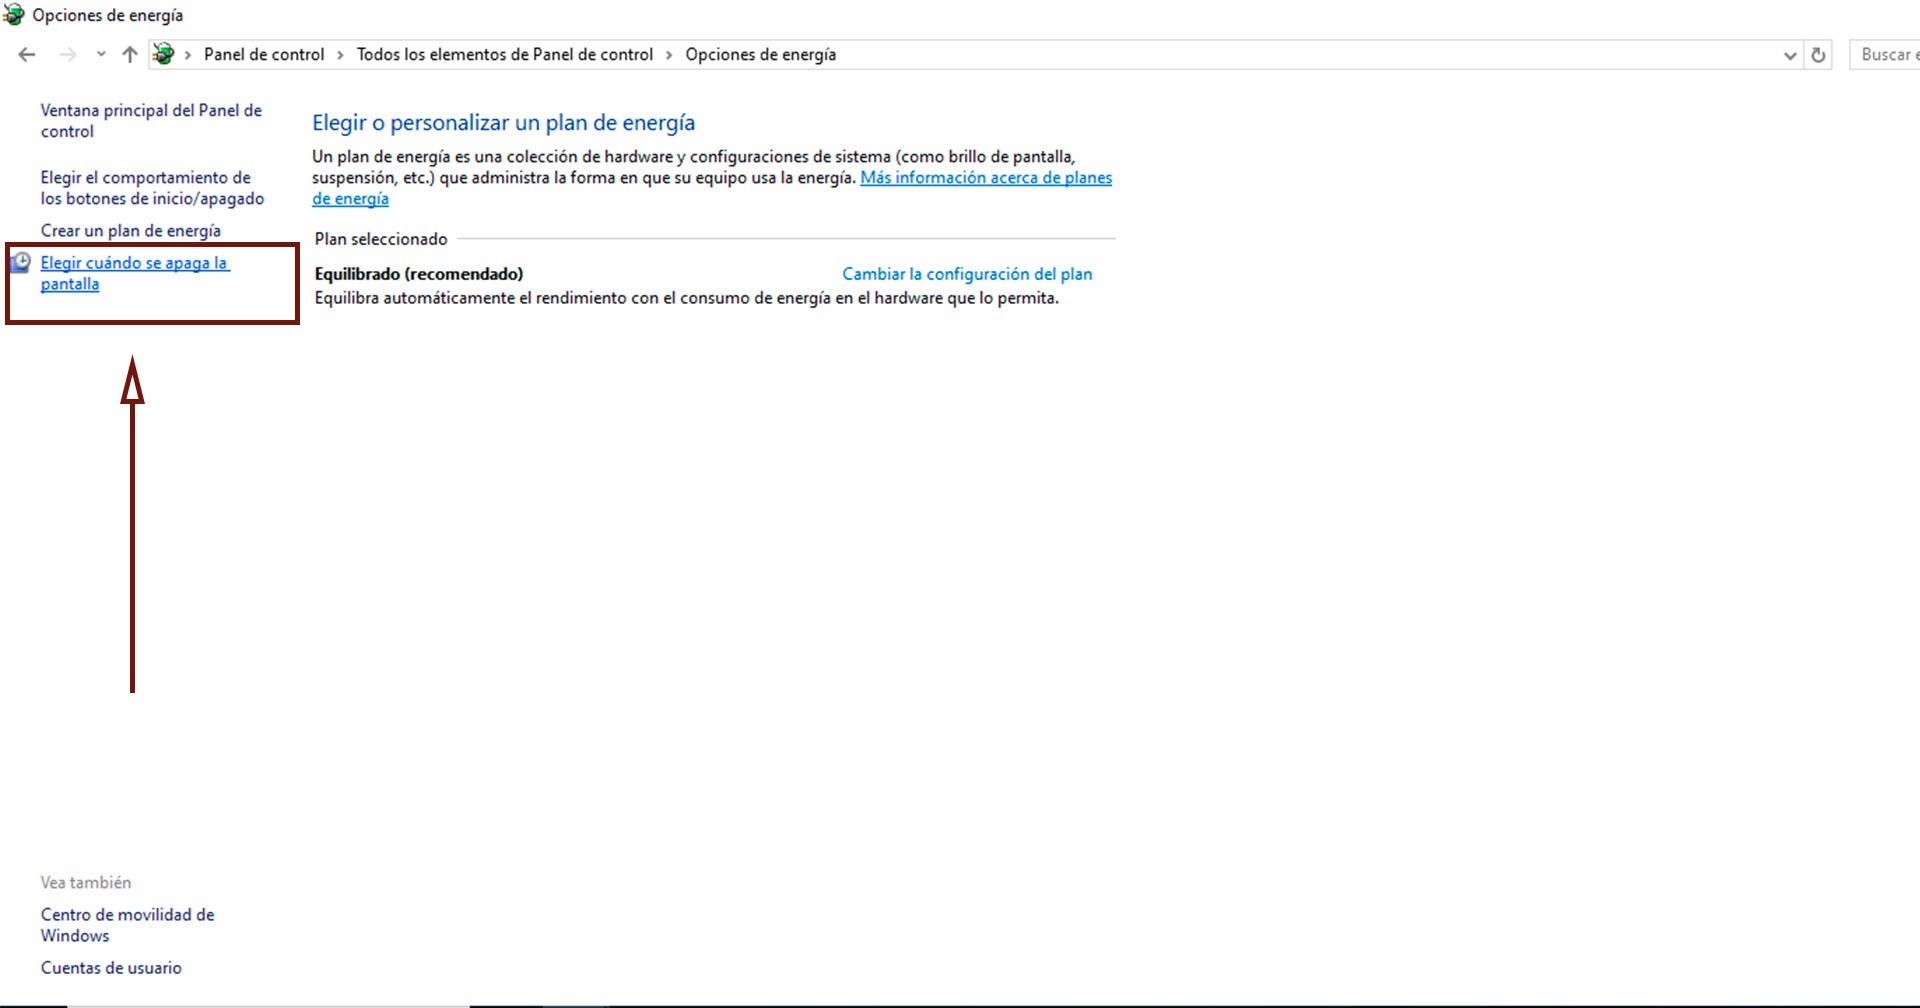Viewport: 1920px width, 1008px height.
Task: Click the Buscar search field
Action: point(1886,55)
